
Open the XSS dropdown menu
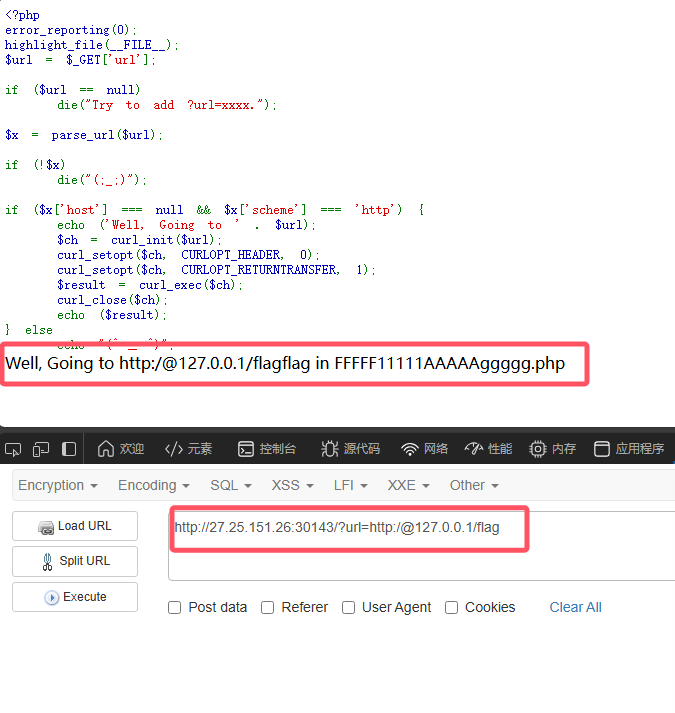point(292,485)
